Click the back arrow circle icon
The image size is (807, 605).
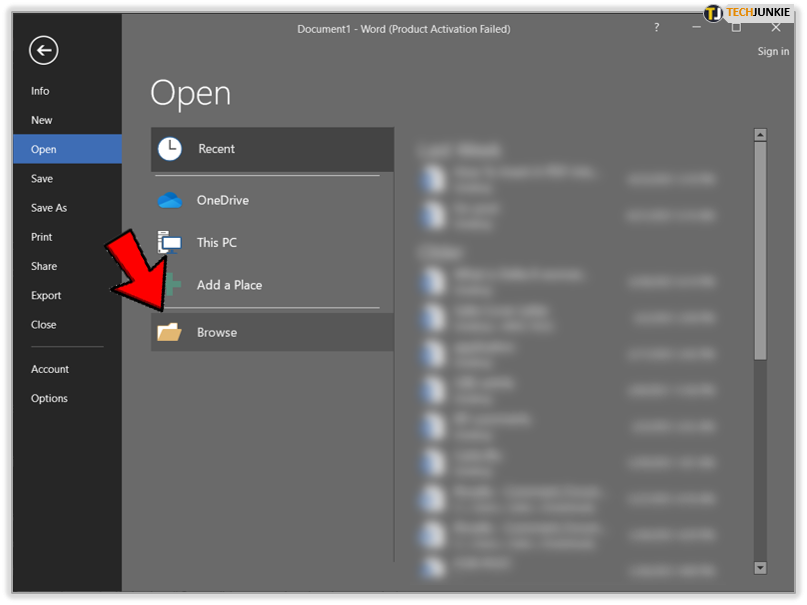[x=44, y=50]
